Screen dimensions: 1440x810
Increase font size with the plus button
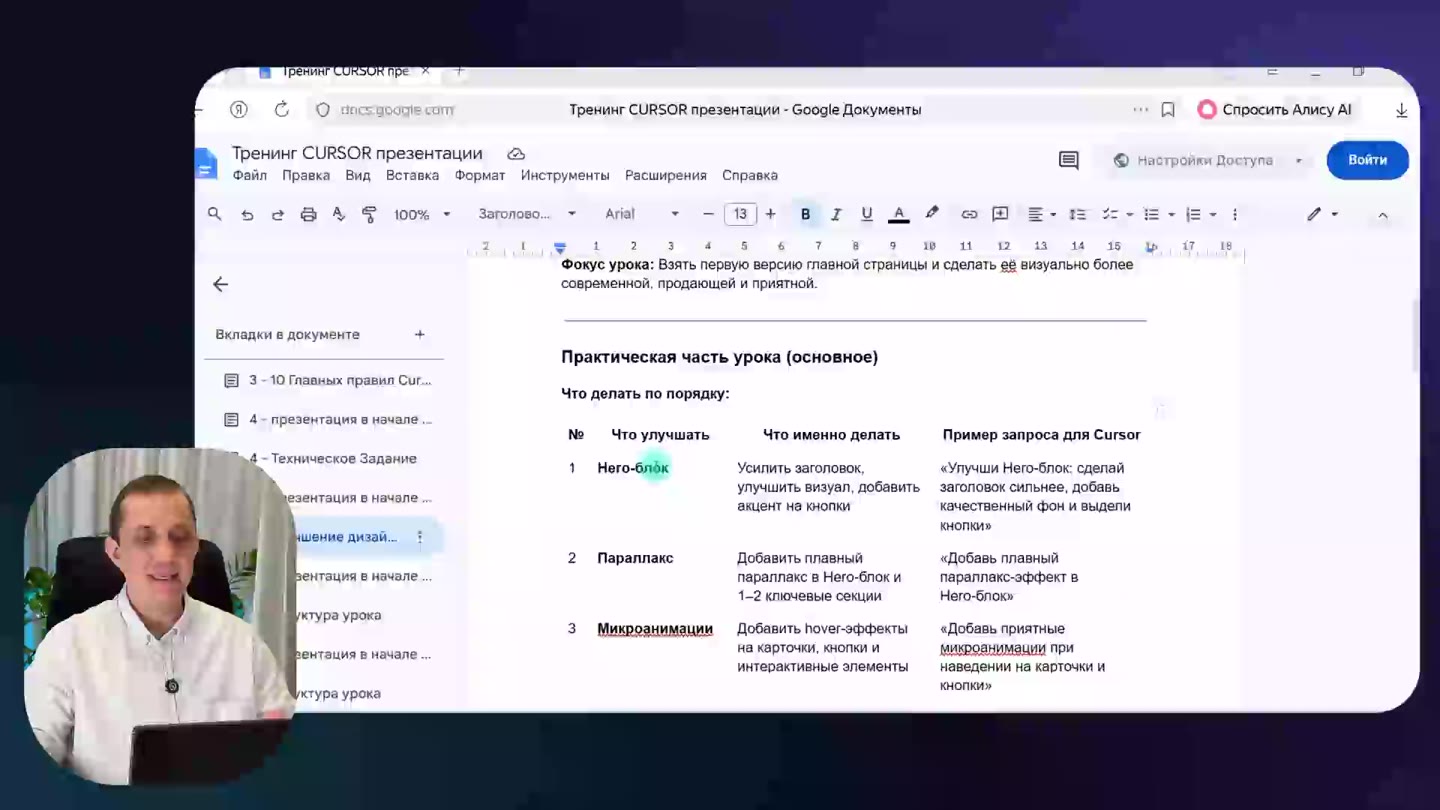point(770,214)
